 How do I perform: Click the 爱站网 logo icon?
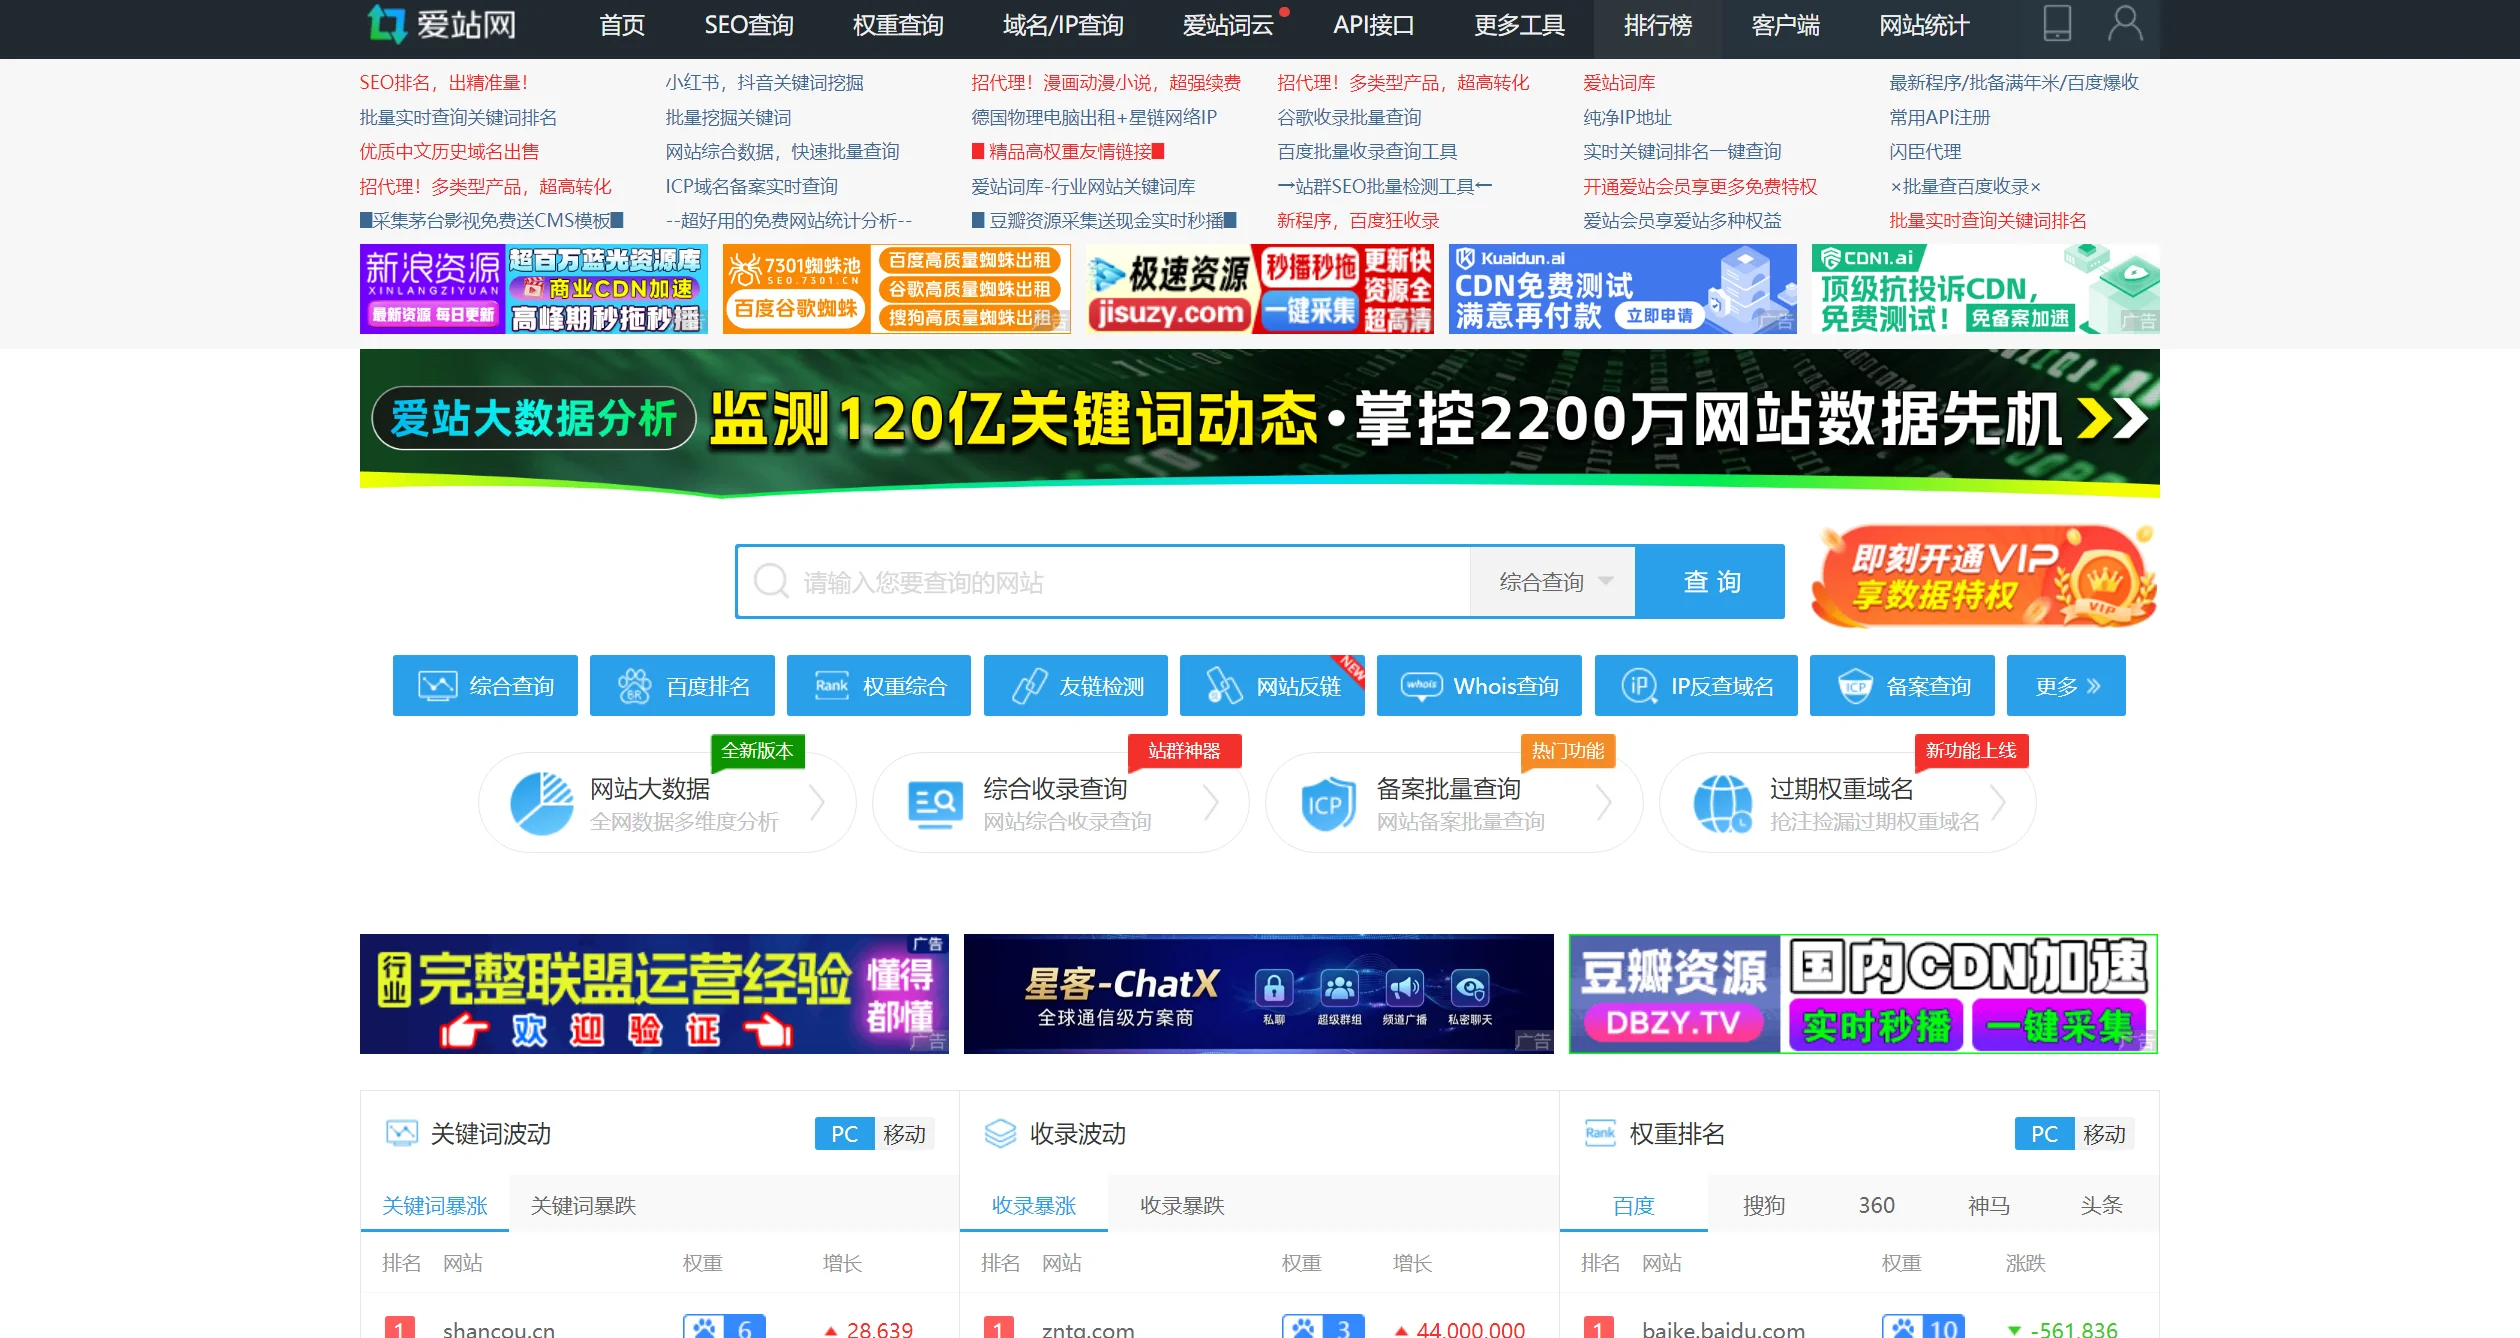387,24
